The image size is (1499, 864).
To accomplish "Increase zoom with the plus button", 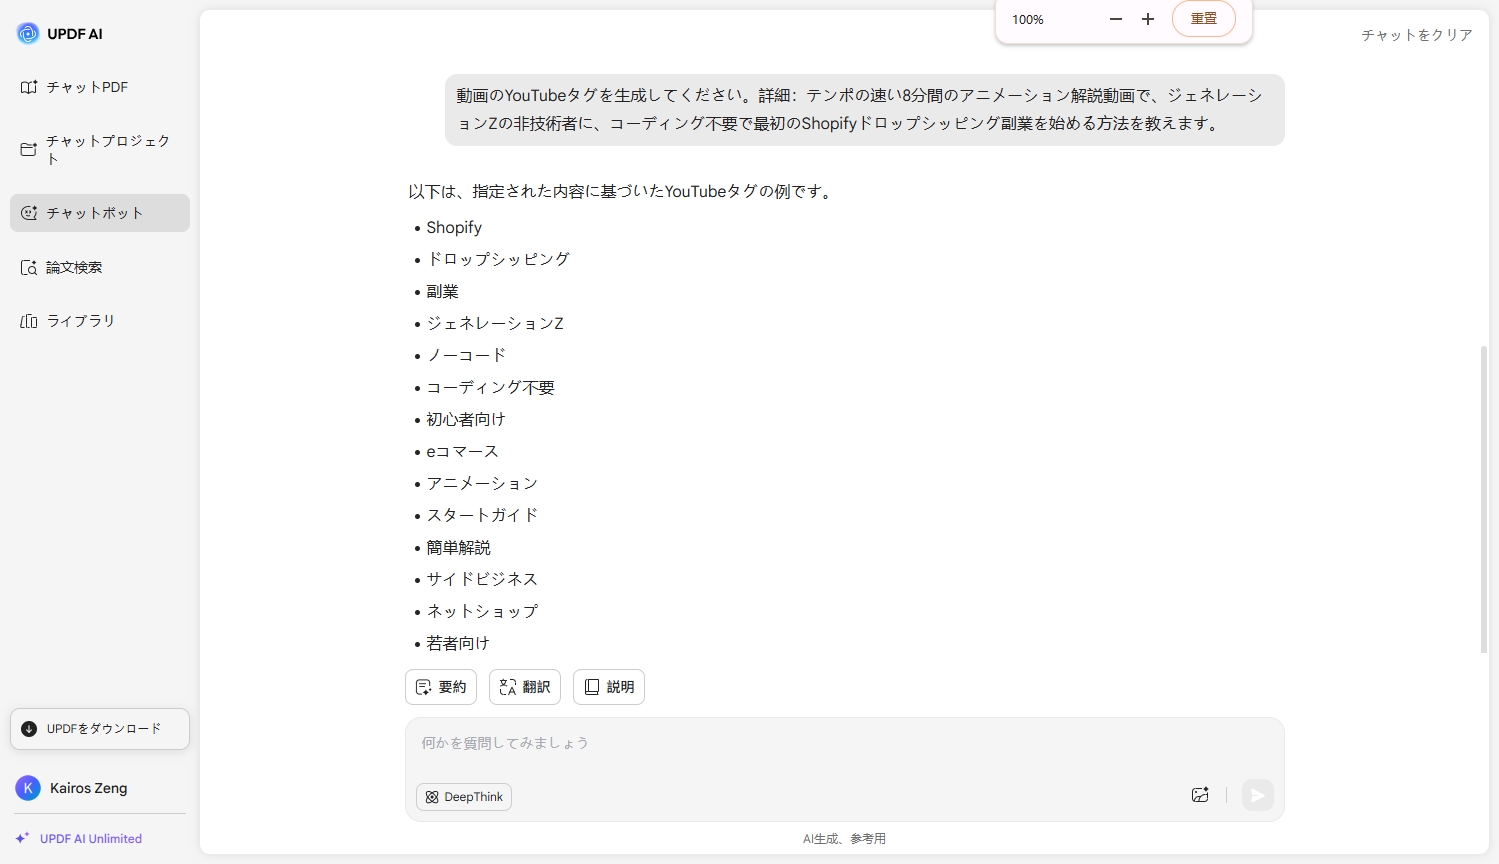I will 1148,19.
